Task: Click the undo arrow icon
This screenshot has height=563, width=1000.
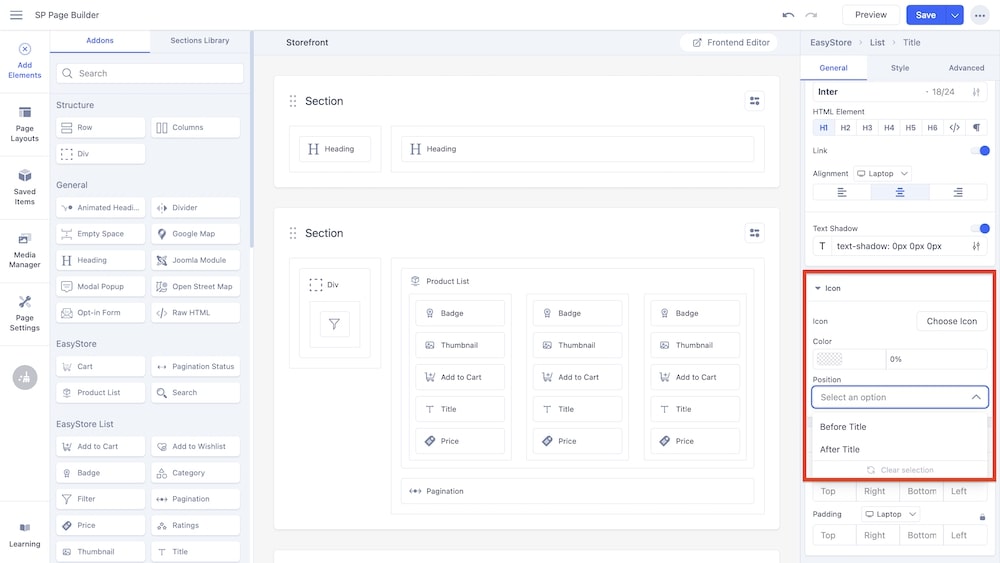Action: click(x=788, y=15)
